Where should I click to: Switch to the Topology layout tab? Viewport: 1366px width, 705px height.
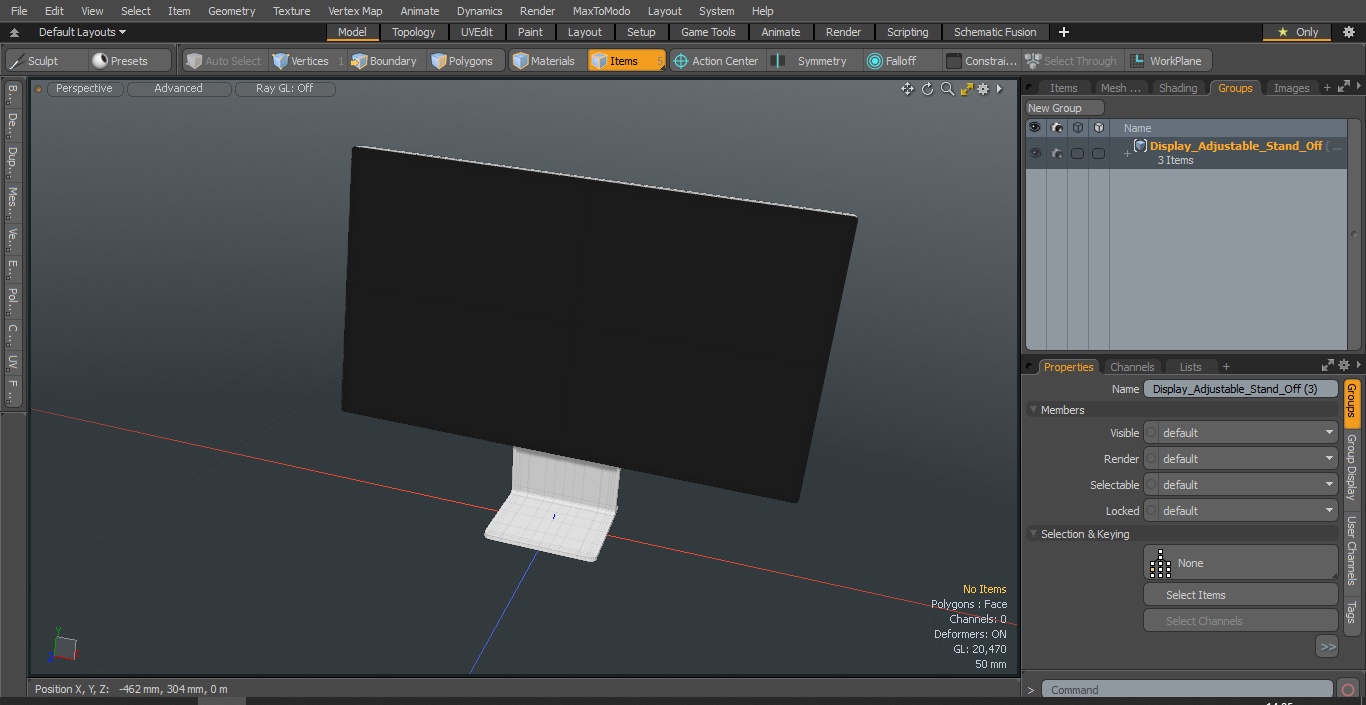click(413, 32)
